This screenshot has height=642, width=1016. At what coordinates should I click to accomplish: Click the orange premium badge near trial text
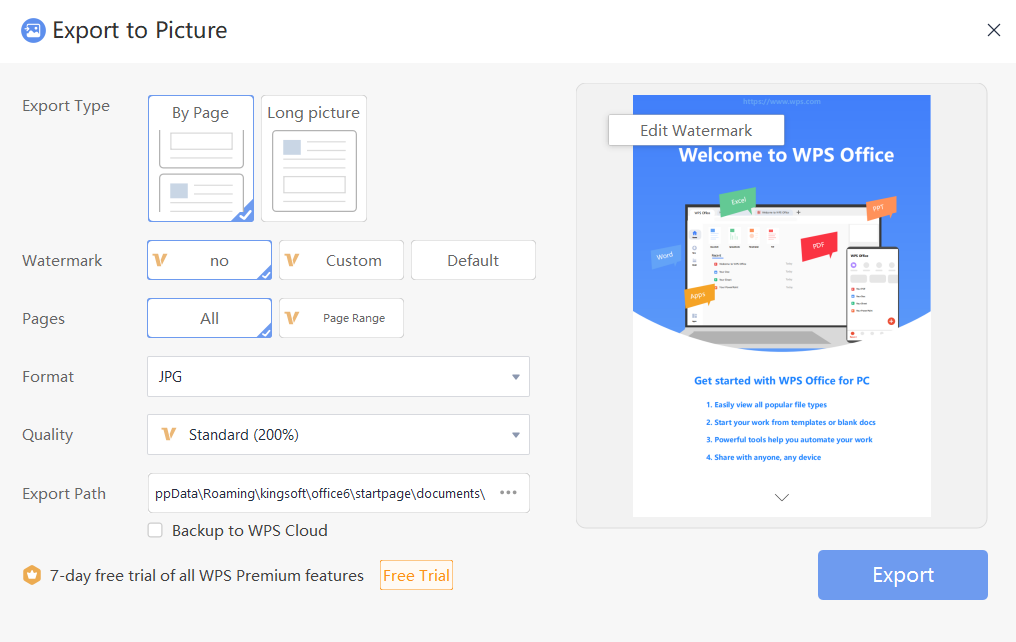pyautogui.click(x=31, y=575)
